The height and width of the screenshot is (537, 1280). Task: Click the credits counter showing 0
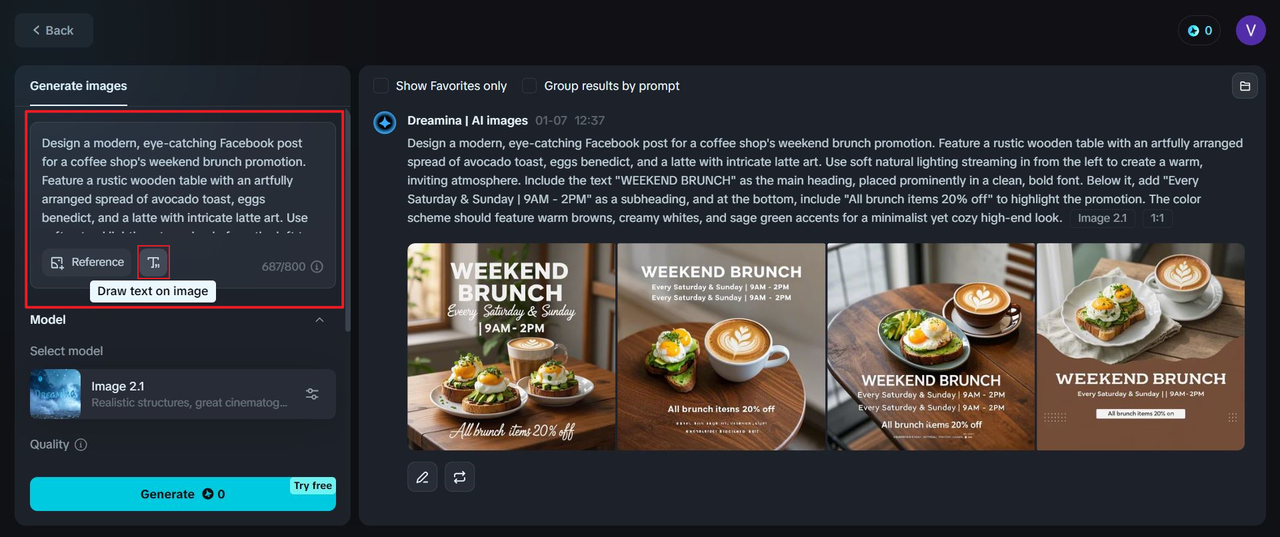click(x=1199, y=30)
